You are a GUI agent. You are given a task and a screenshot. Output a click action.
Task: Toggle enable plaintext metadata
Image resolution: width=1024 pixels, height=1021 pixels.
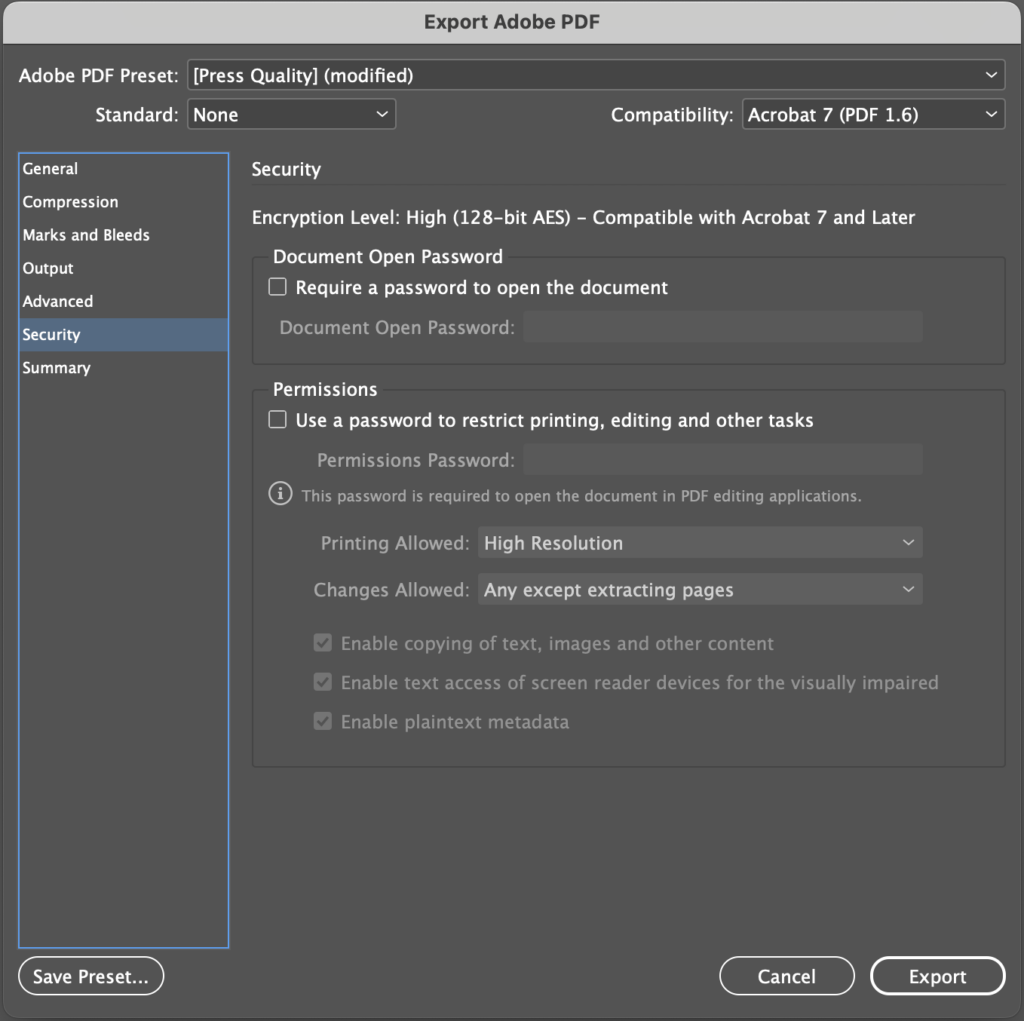point(322,721)
